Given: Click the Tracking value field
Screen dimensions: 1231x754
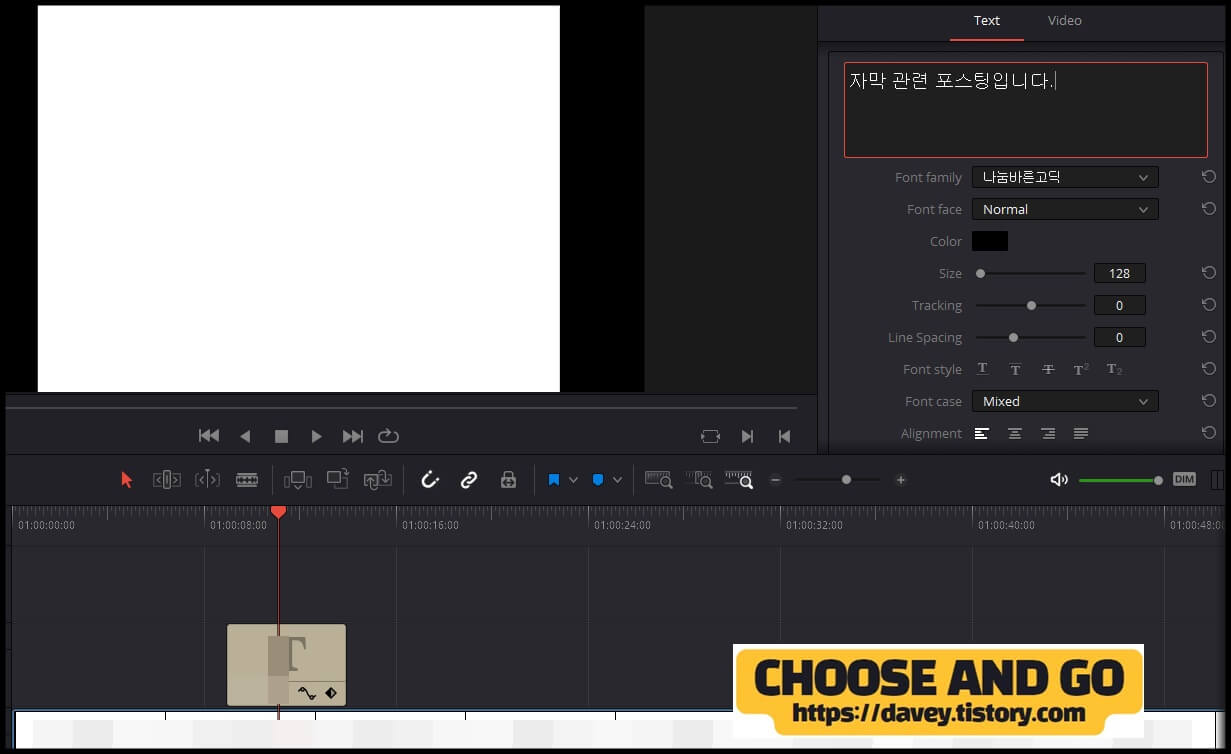Looking at the screenshot, I should point(1120,305).
